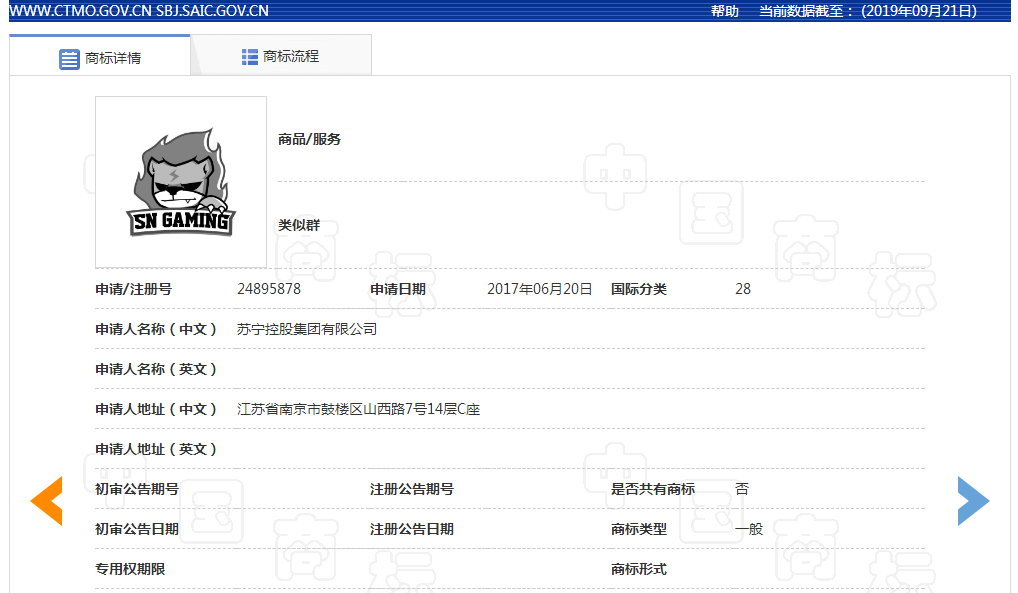Select the application date 2017年06月20日
Image resolution: width=1018 pixels, height=593 pixels.
pos(540,289)
